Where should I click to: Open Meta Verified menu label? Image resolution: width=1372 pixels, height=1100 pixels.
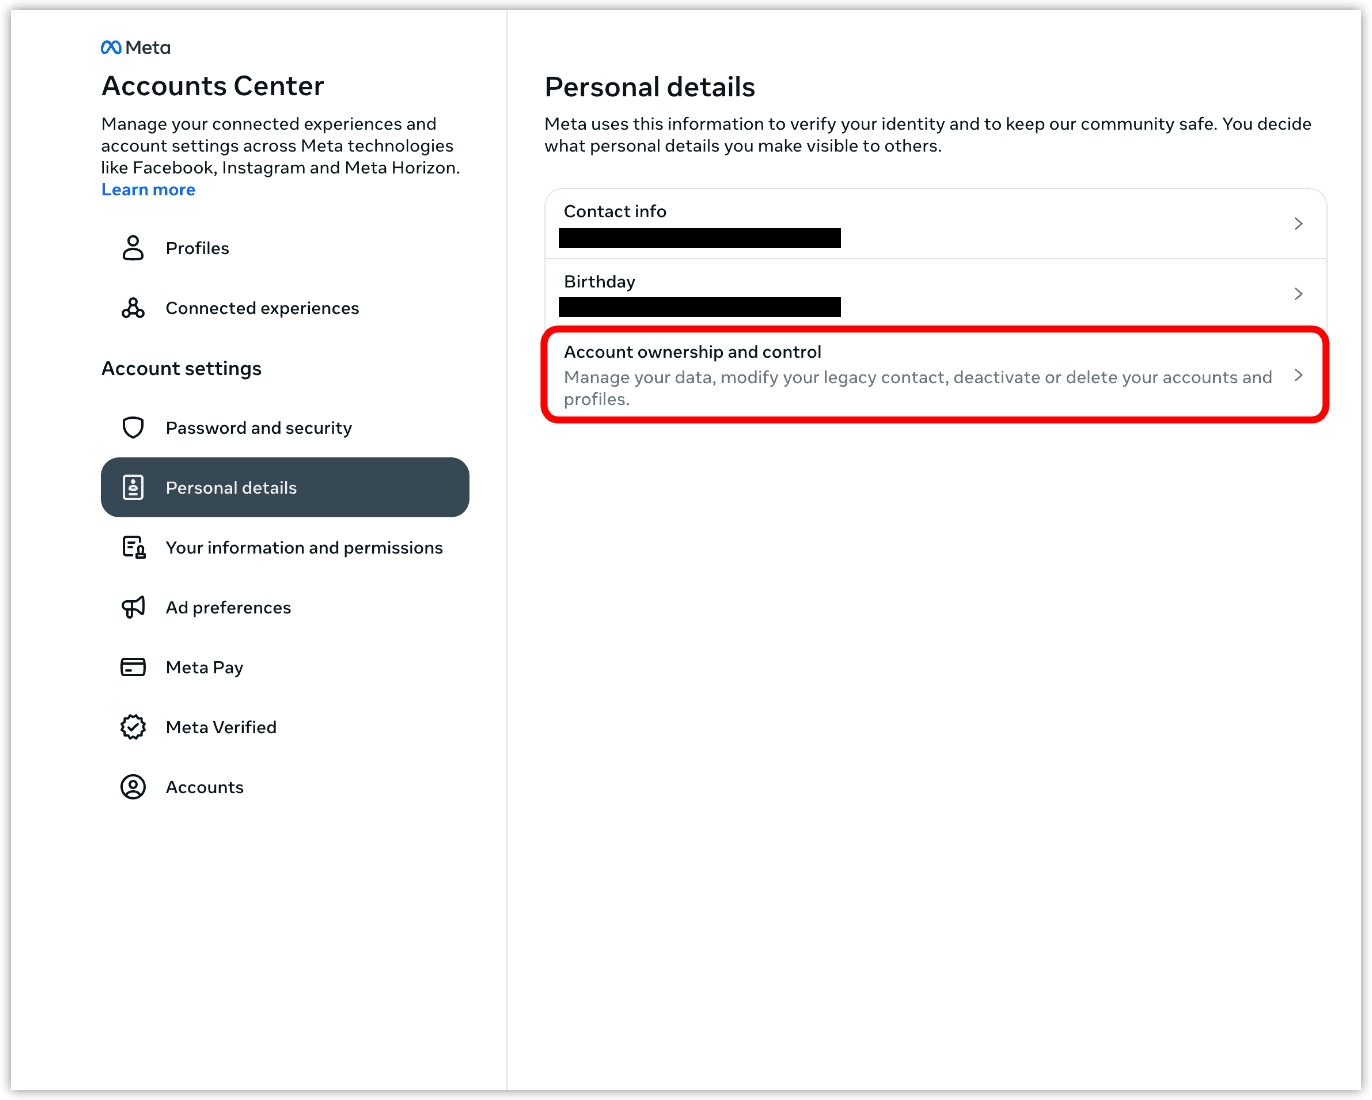click(x=221, y=727)
